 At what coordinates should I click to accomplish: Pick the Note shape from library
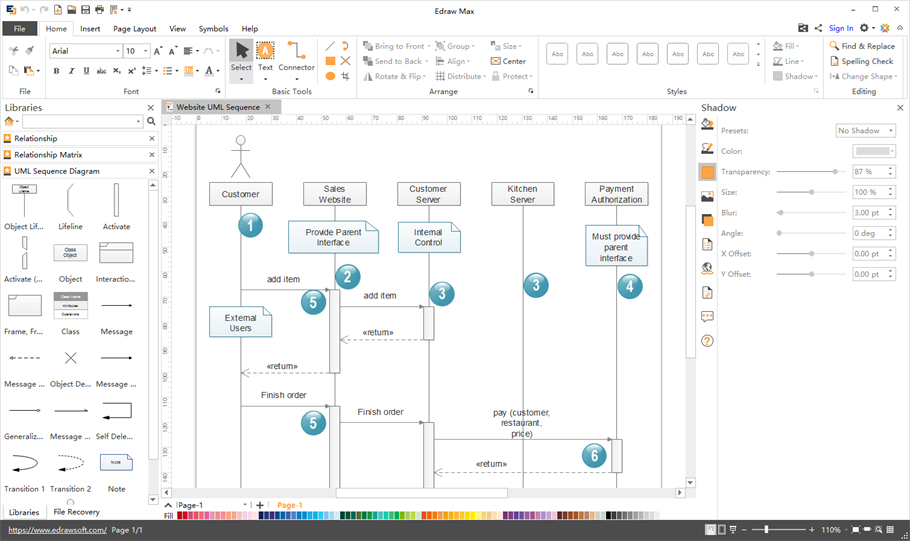coord(116,463)
